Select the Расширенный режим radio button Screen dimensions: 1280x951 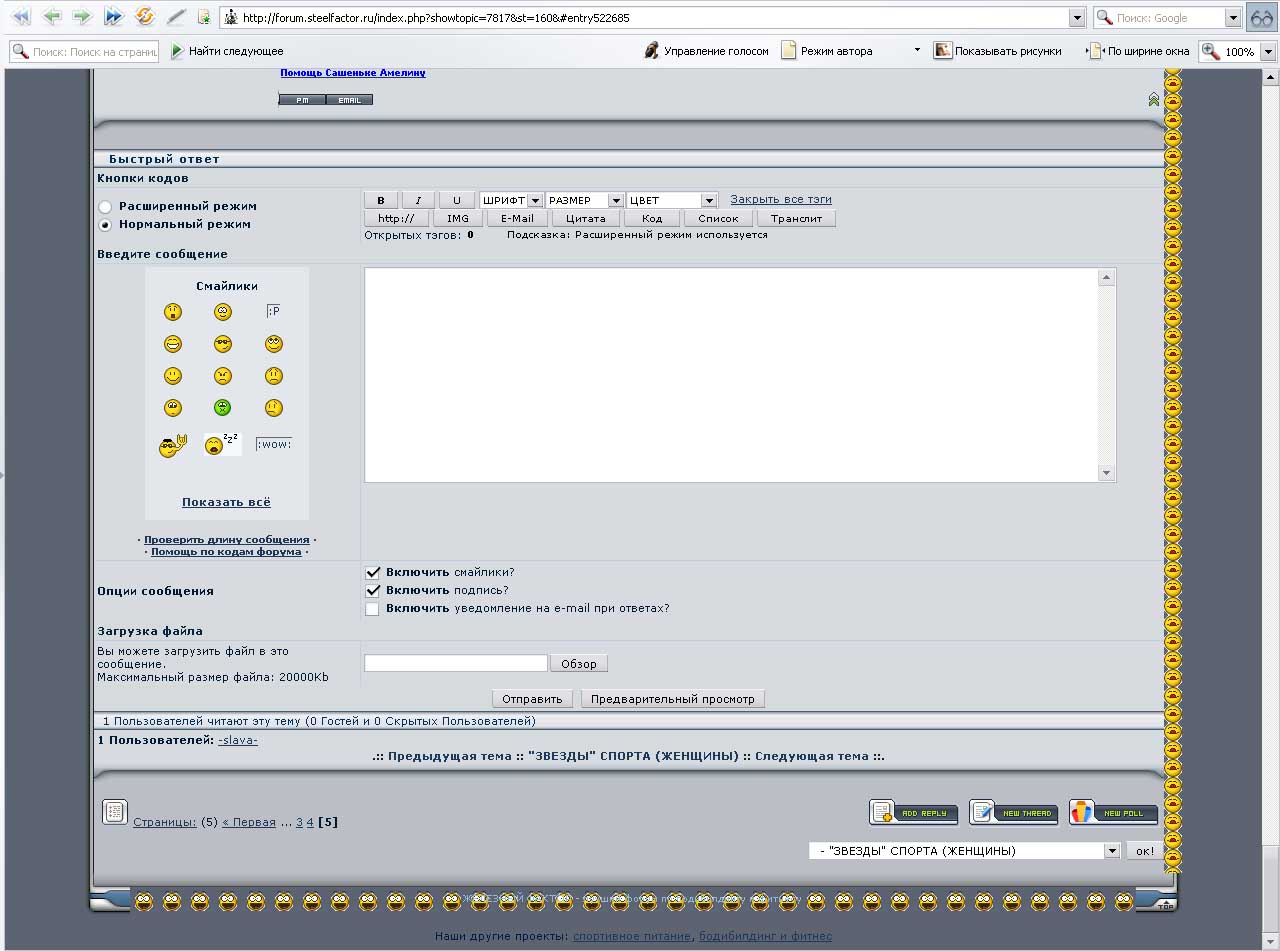pos(105,206)
